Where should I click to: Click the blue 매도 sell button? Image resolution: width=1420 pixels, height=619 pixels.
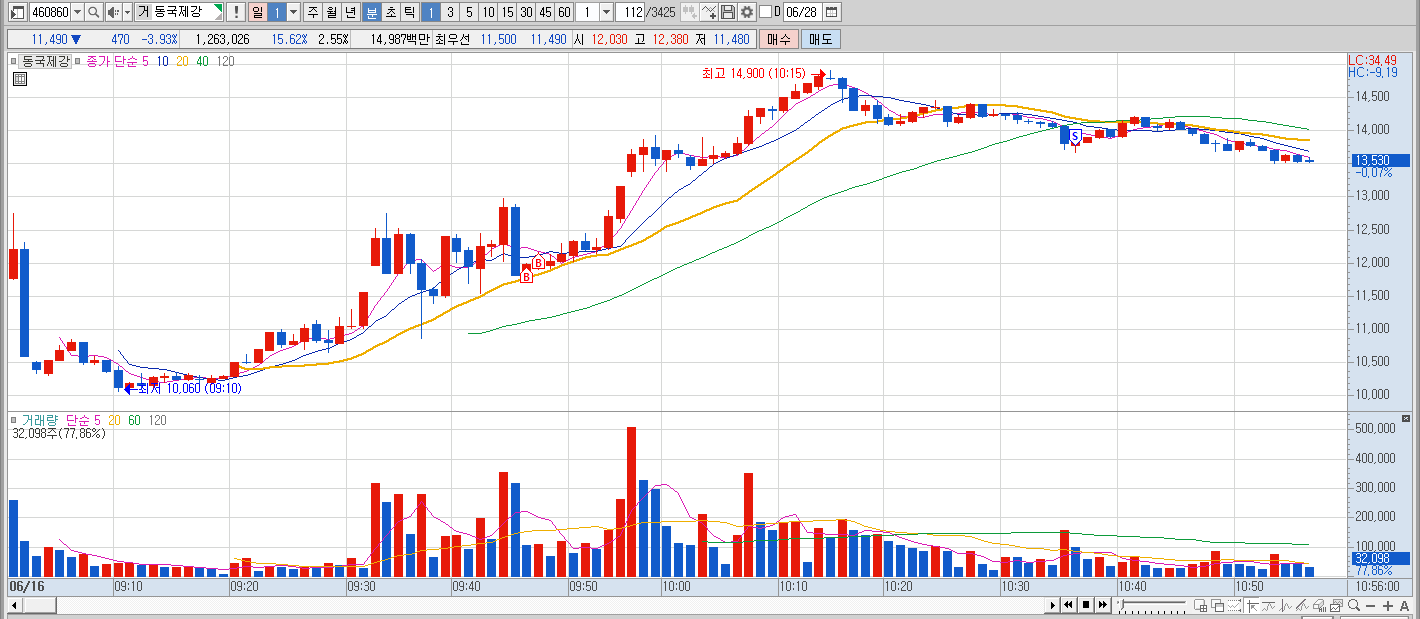coord(820,39)
